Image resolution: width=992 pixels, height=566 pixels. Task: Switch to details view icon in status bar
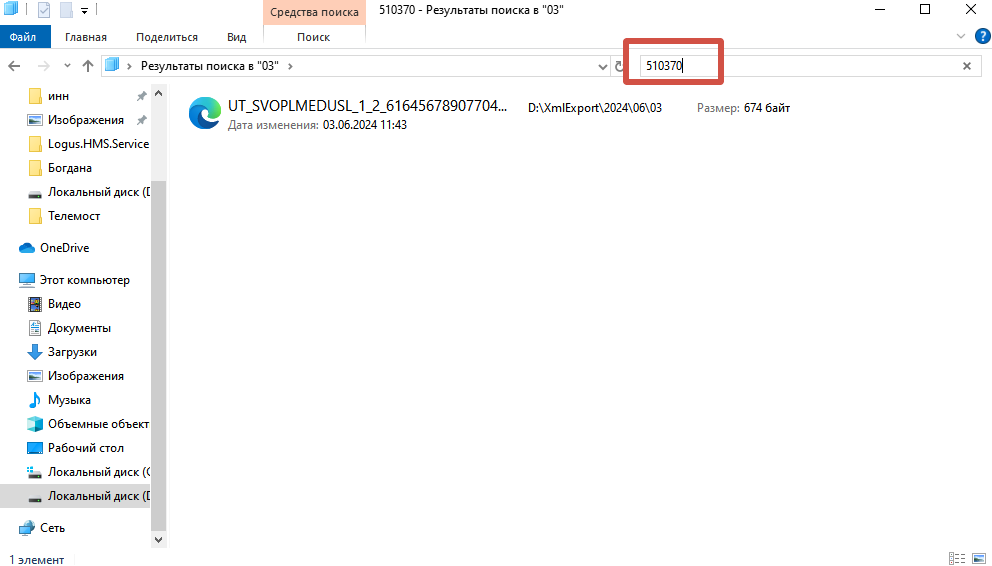pos(957,558)
